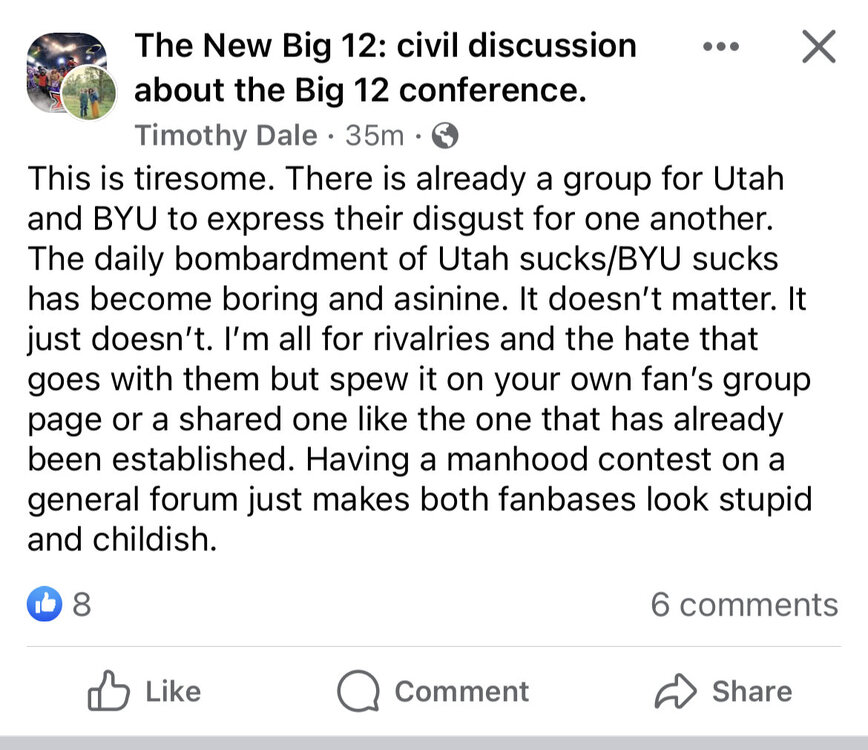The height and width of the screenshot is (750, 868).
Task: Click the "about the Big 12 conference." title line
Action: click(x=359, y=90)
